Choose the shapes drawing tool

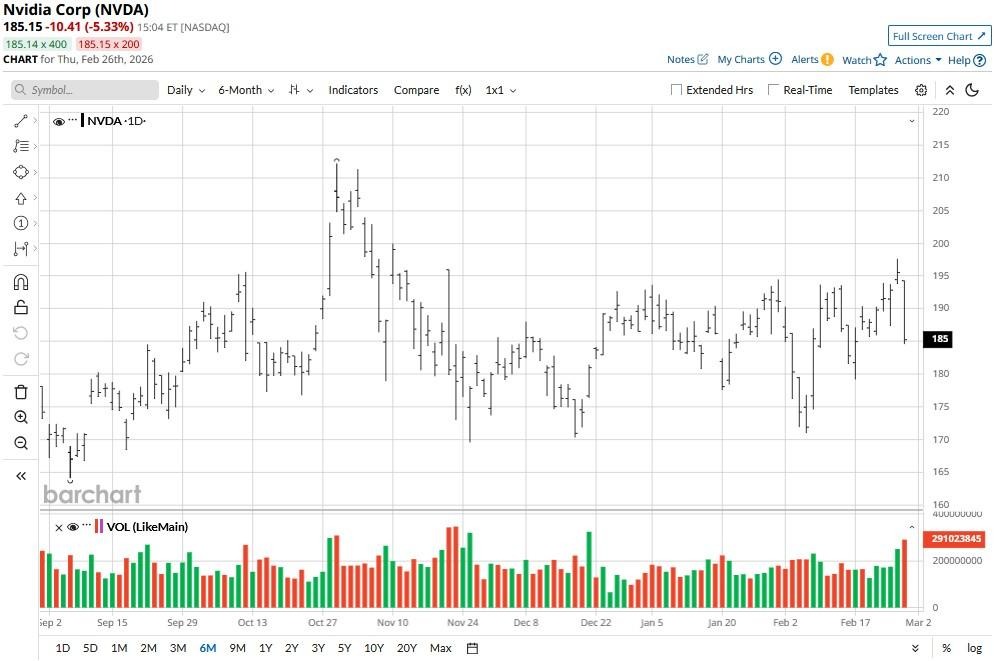point(21,172)
